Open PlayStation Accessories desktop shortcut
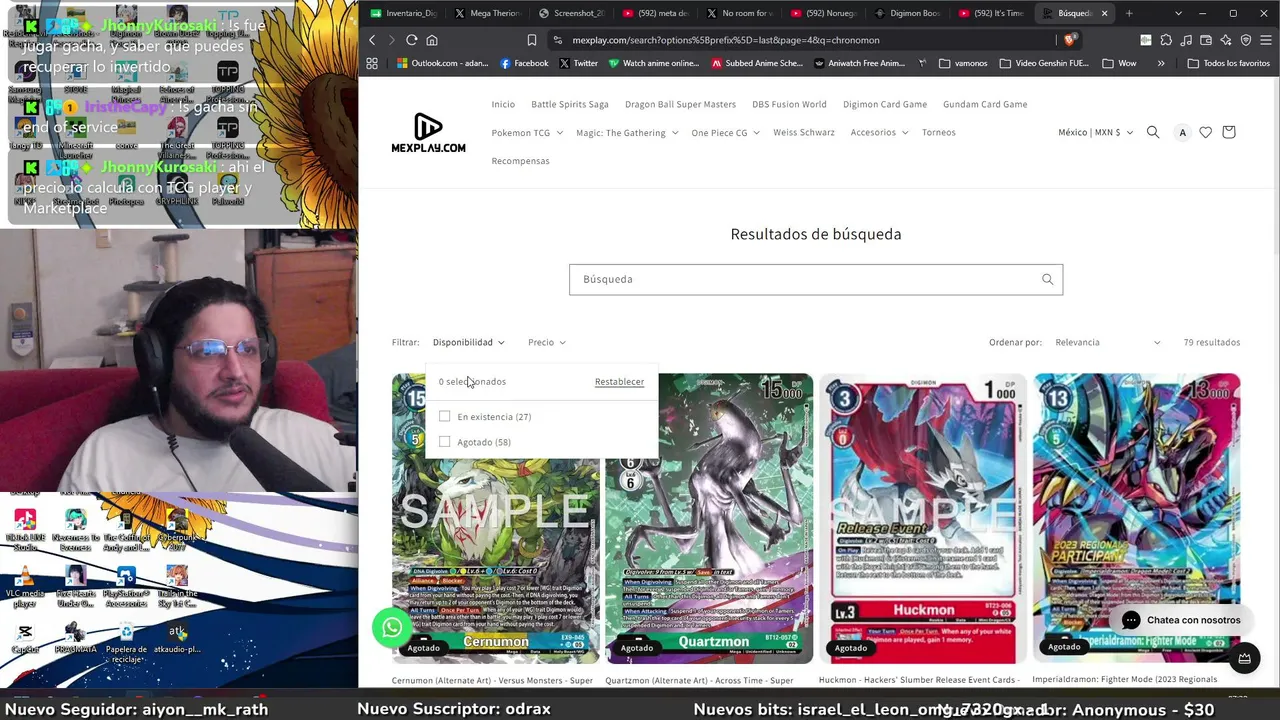 pos(126,585)
